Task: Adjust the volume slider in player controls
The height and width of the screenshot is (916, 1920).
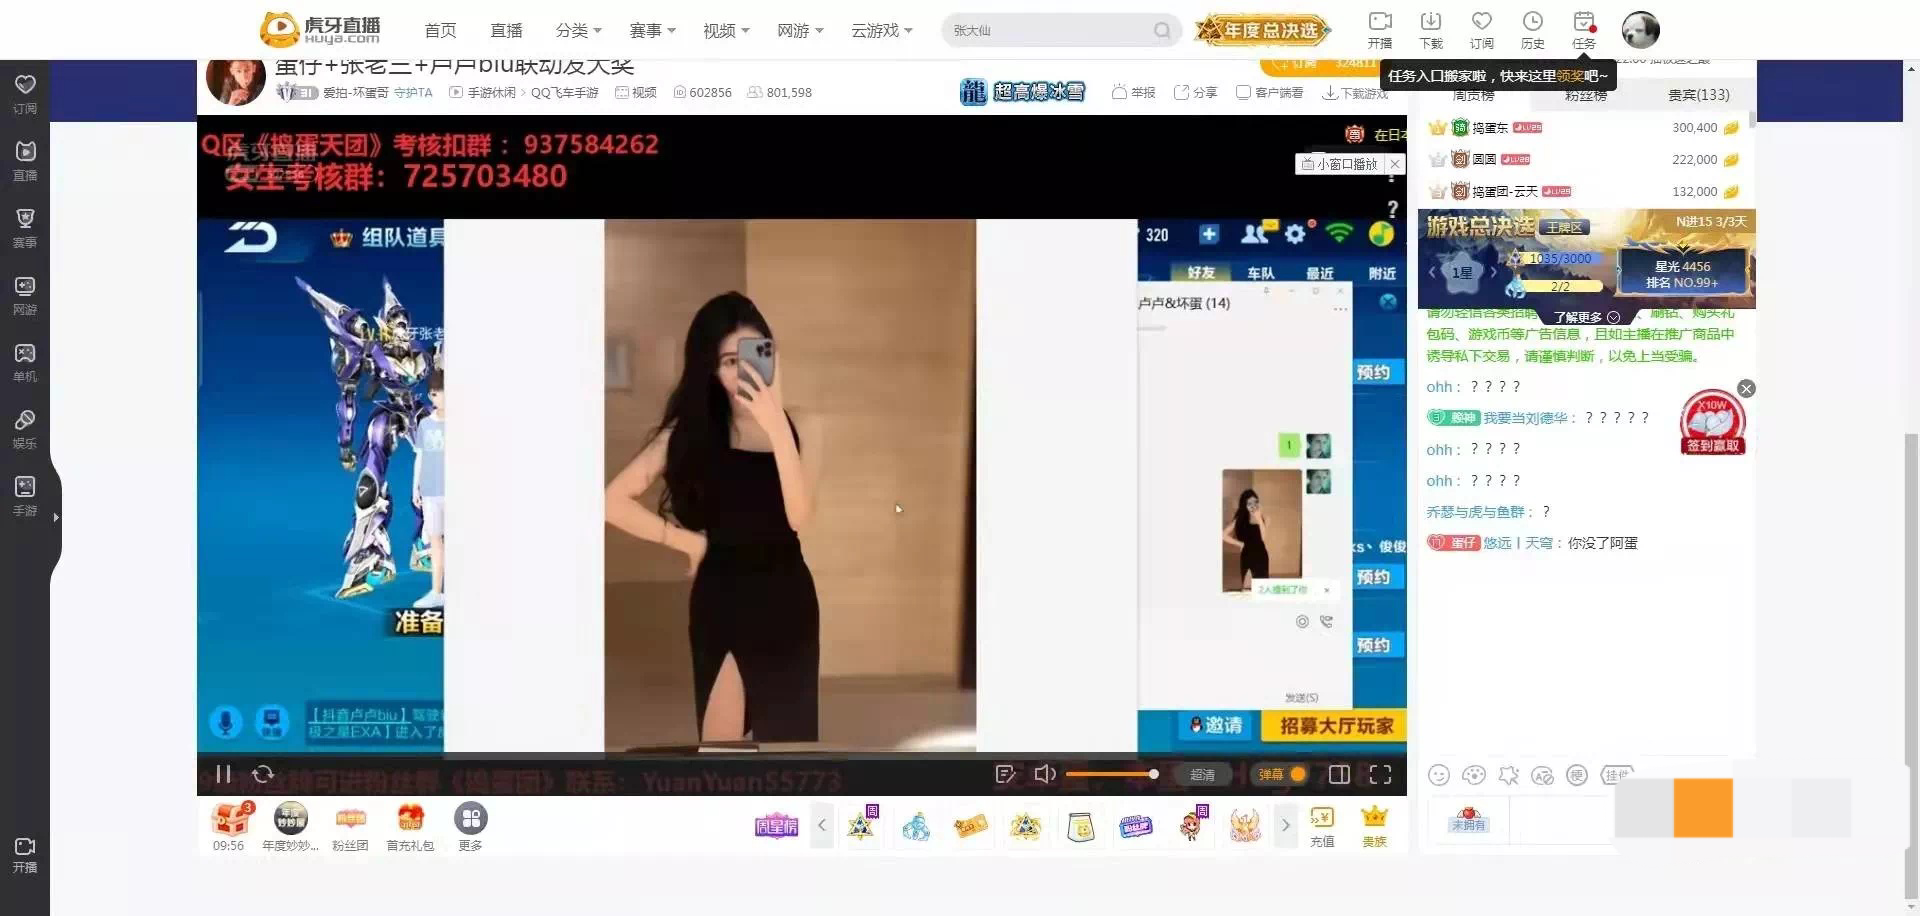Action: pyautogui.click(x=1110, y=774)
